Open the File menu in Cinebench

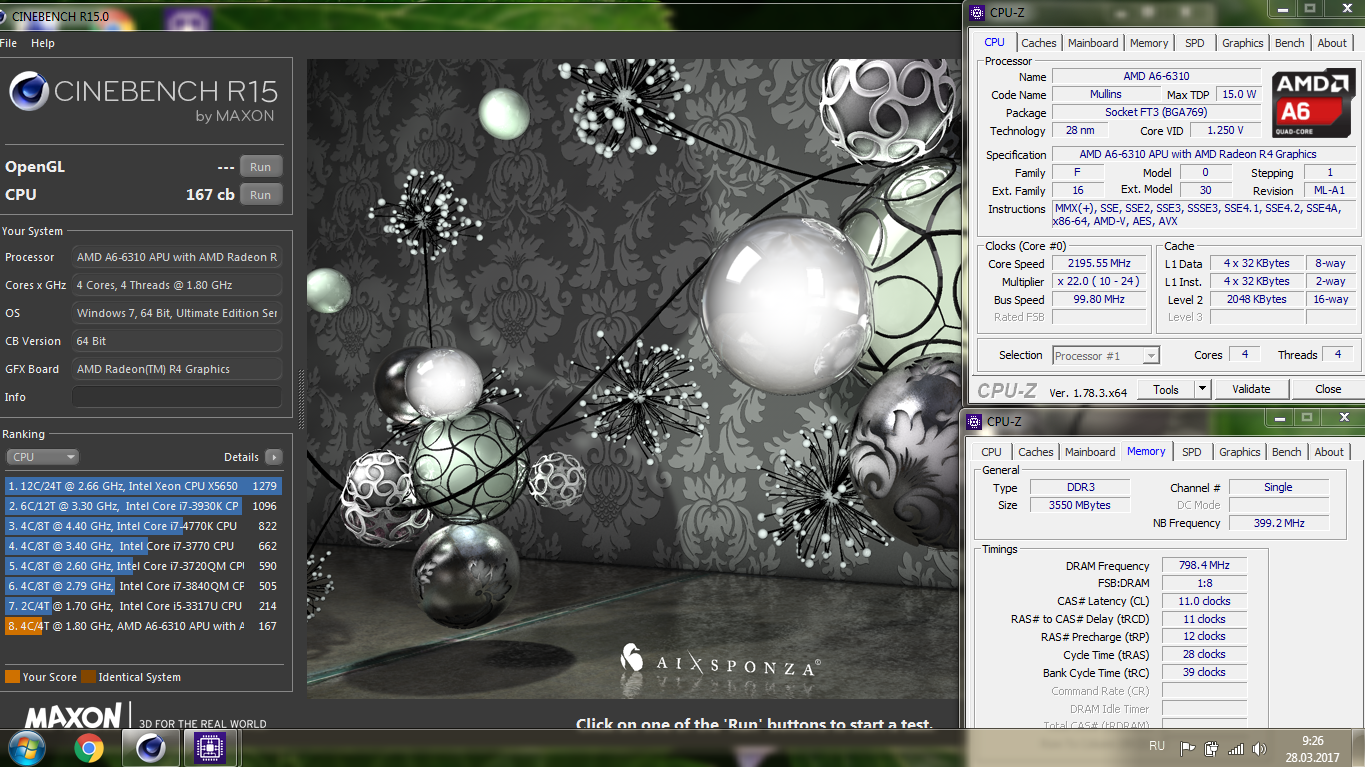tap(9, 44)
